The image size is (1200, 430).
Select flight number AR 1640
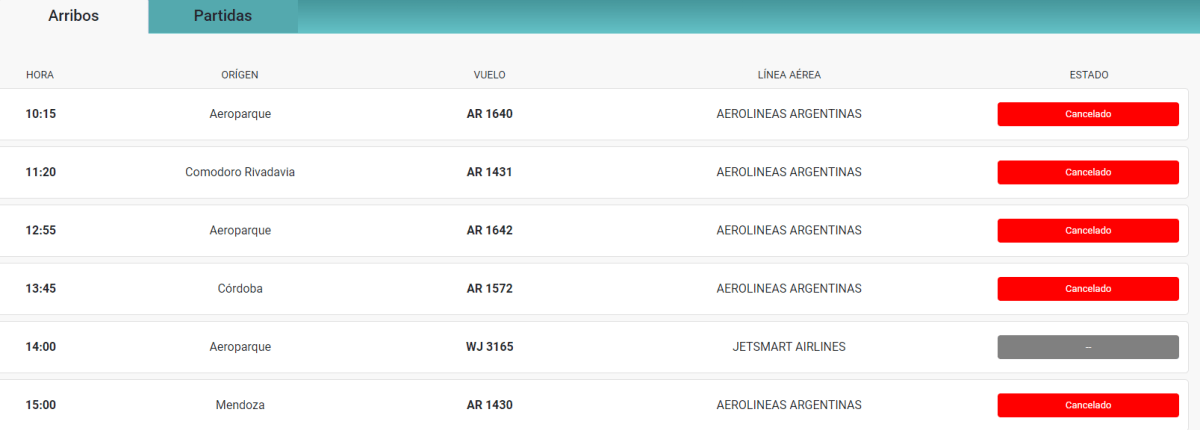[489, 114]
